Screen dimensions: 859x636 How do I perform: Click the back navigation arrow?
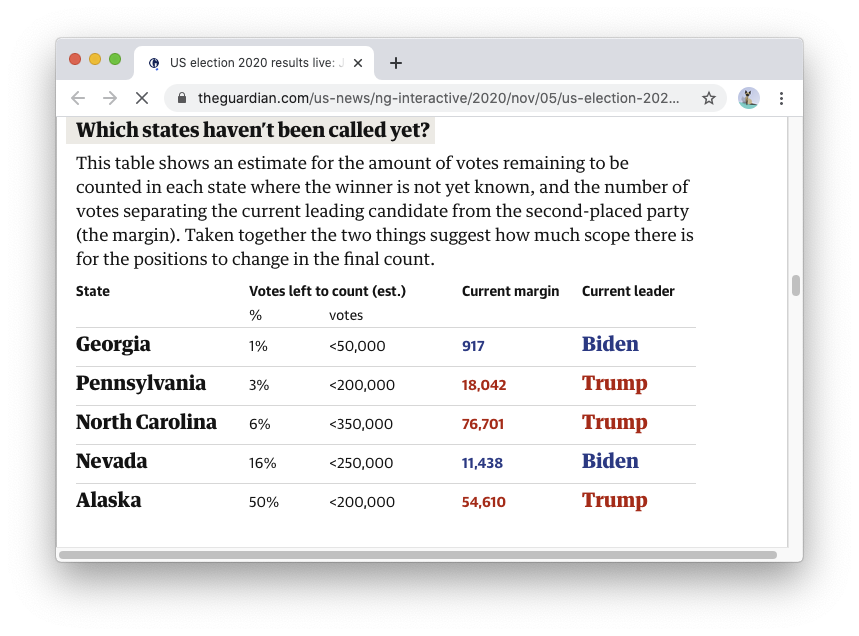tap(78, 98)
